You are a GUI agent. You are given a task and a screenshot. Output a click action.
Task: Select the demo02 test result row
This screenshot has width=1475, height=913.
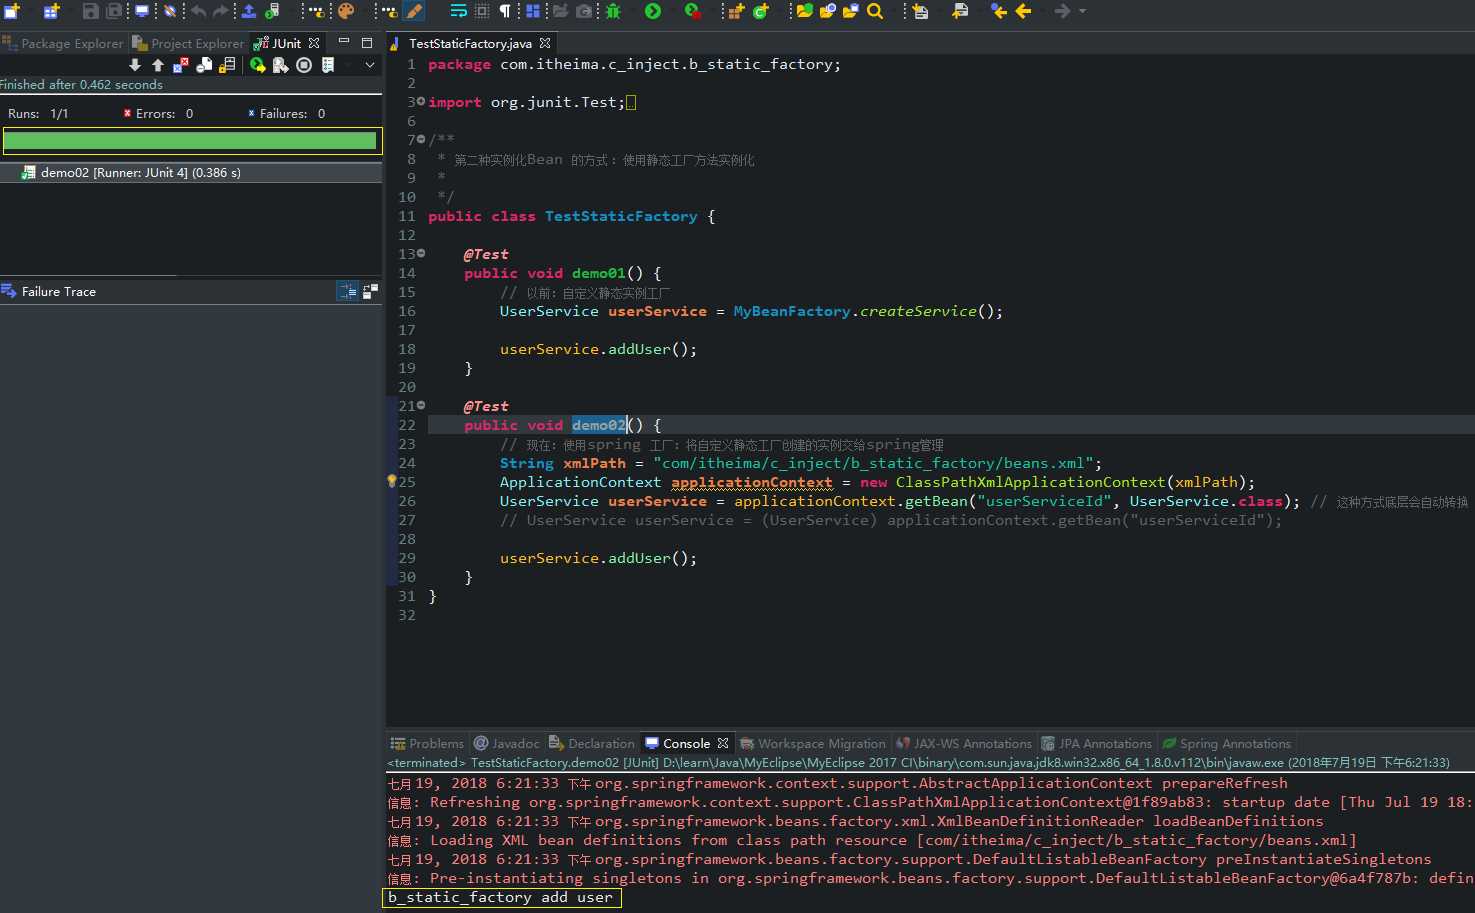click(191, 173)
